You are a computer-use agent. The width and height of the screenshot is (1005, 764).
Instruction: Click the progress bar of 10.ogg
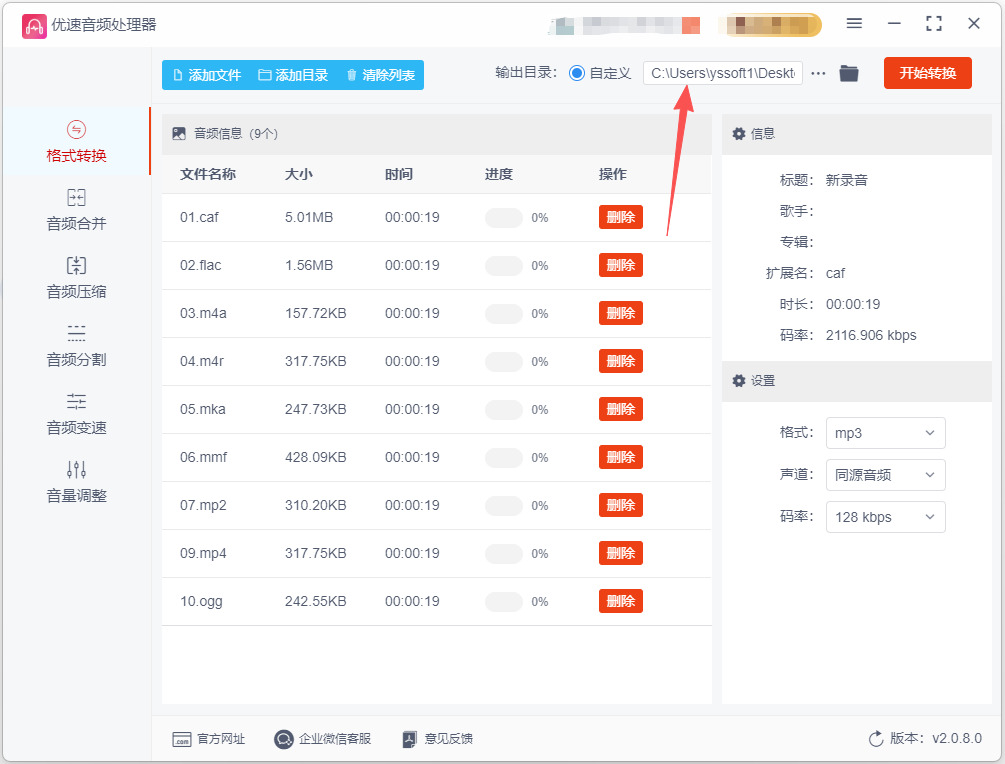(x=504, y=602)
